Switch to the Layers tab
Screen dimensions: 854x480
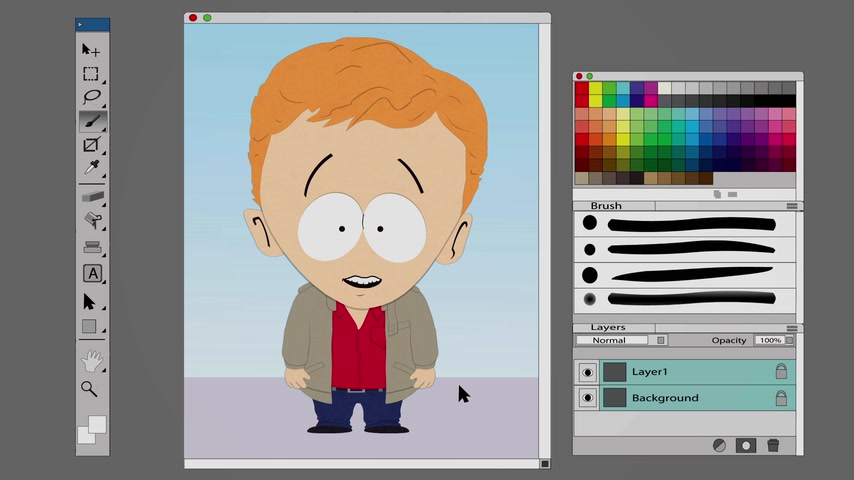(x=614, y=327)
